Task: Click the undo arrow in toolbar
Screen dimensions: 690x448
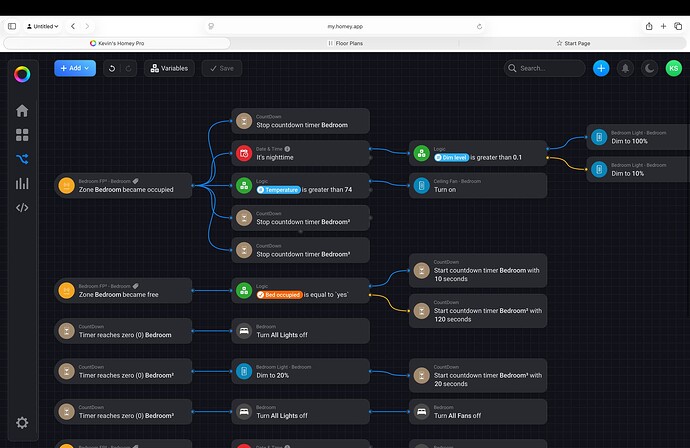Action: click(112, 68)
